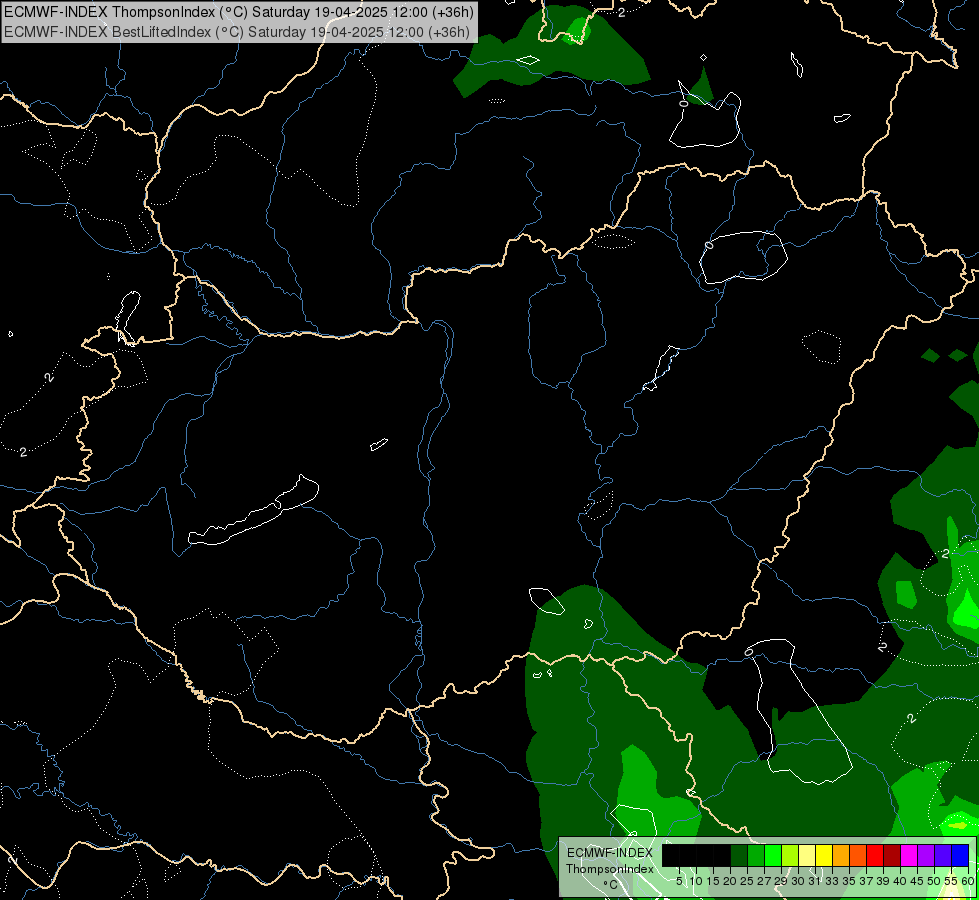This screenshot has height=900, width=979.
Task: Click legend tick value 50
Action: point(934,881)
